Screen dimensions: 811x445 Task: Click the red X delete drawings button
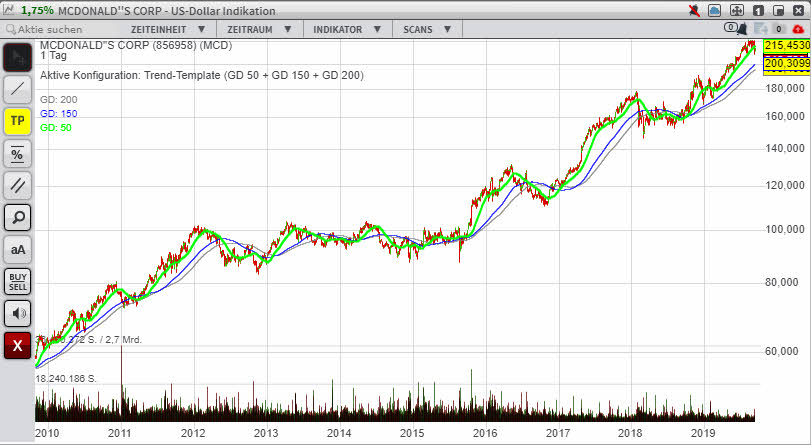18,346
